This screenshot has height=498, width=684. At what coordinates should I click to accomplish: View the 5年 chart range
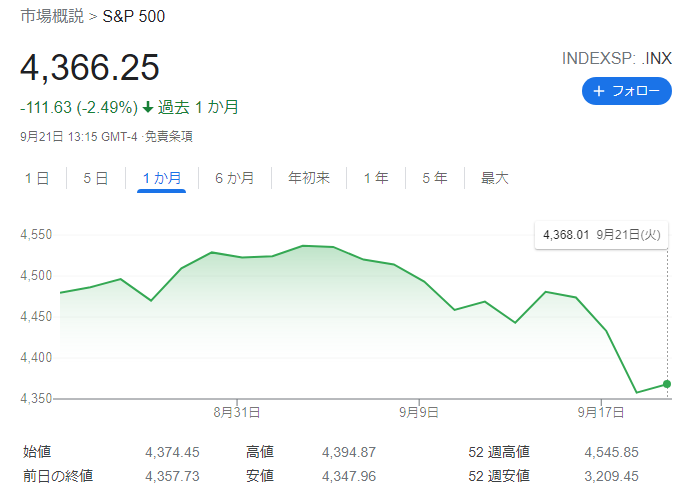(435, 178)
